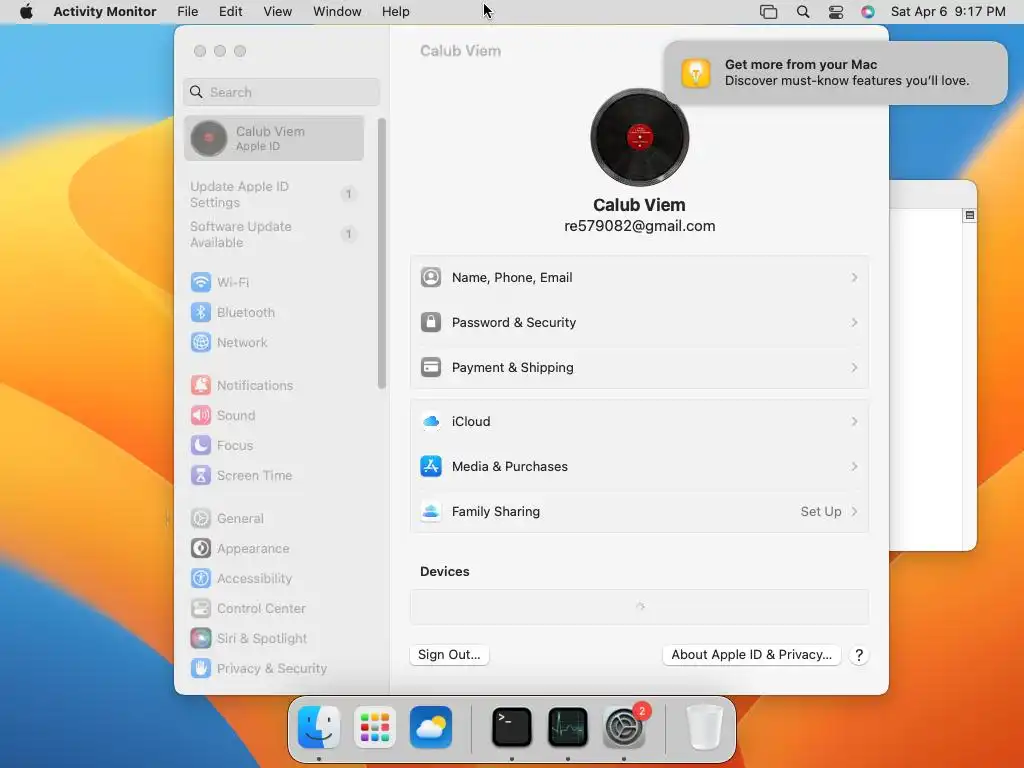Viewport: 1024px width, 768px height.
Task: Click the Family Sharing icon
Action: pyautogui.click(x=430, y=511)
